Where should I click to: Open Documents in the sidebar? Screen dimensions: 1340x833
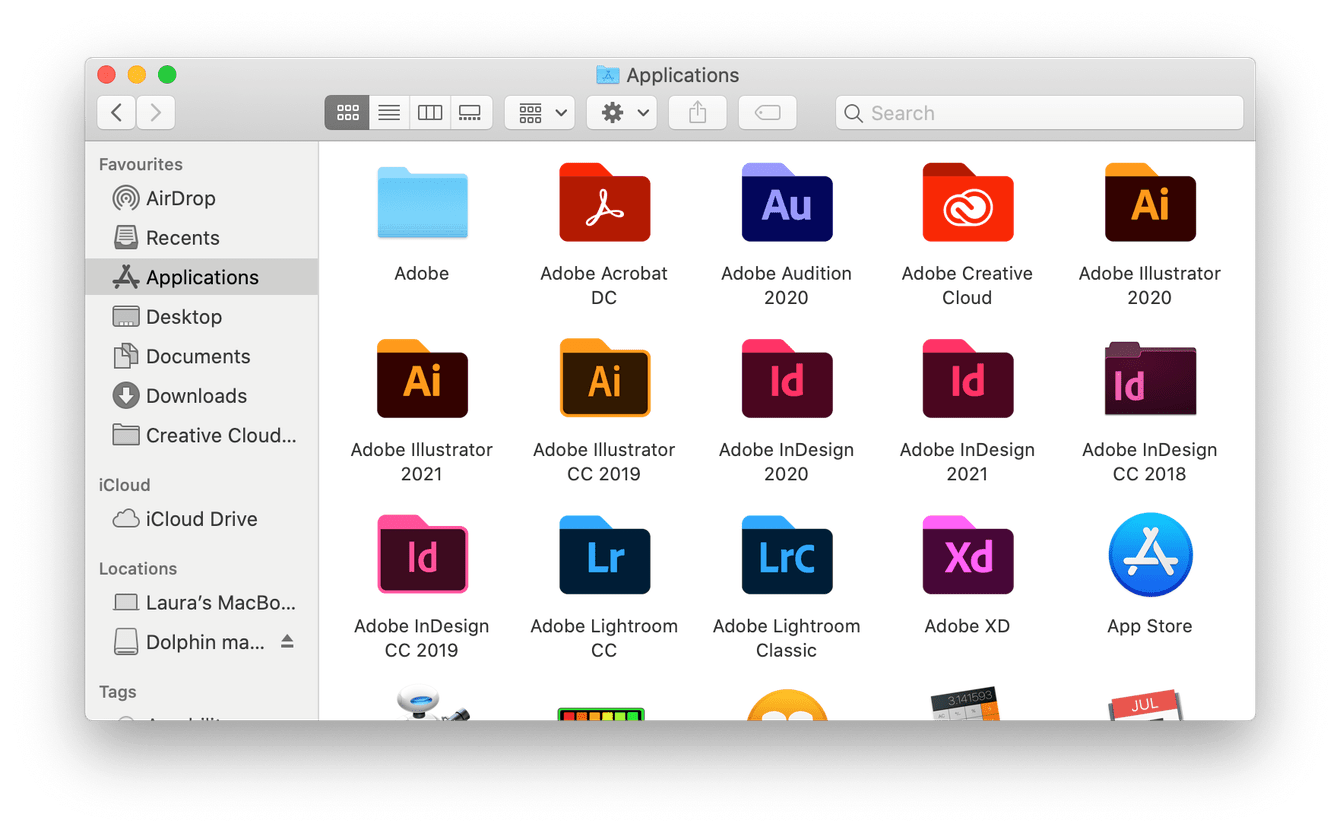[201, 356]
